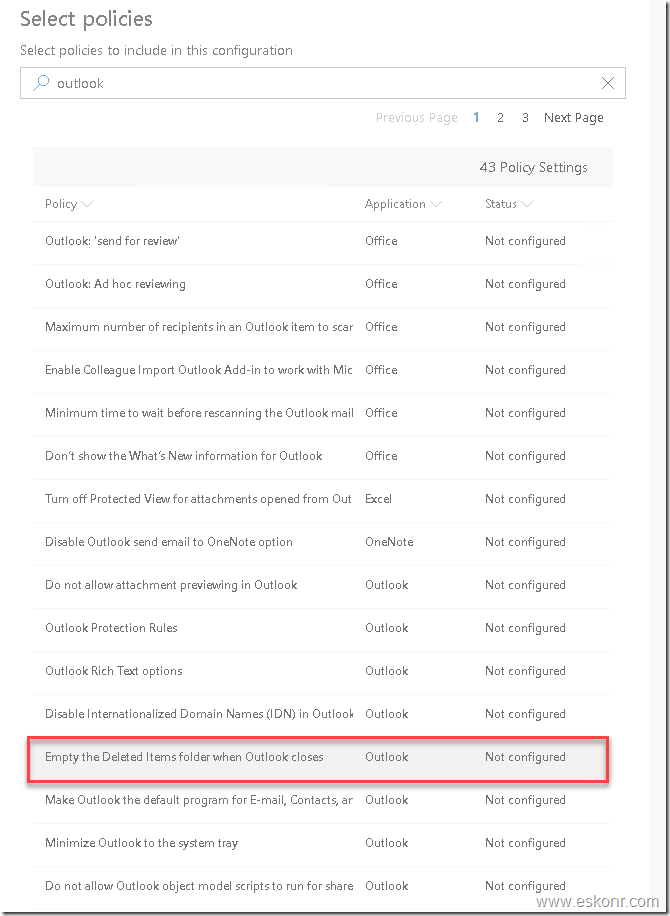Sort by the Application column
The height and width of the screenshot is (916, 670).
[403, 204]
